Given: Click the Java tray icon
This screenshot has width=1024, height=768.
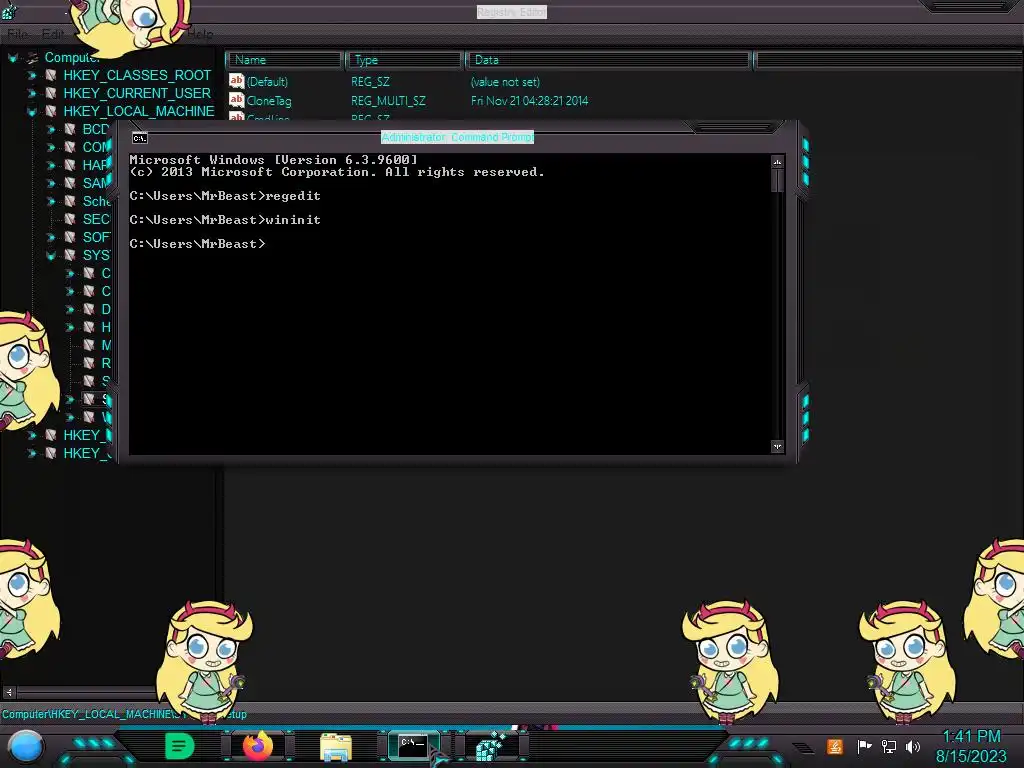Looking at the screenshot, I should tap(835, 746).
